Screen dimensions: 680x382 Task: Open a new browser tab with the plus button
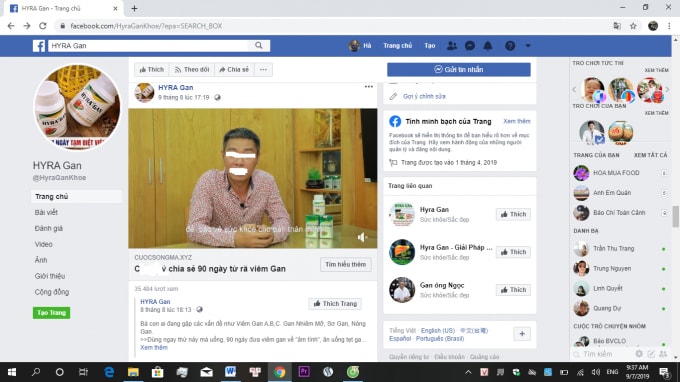(134, 8)
